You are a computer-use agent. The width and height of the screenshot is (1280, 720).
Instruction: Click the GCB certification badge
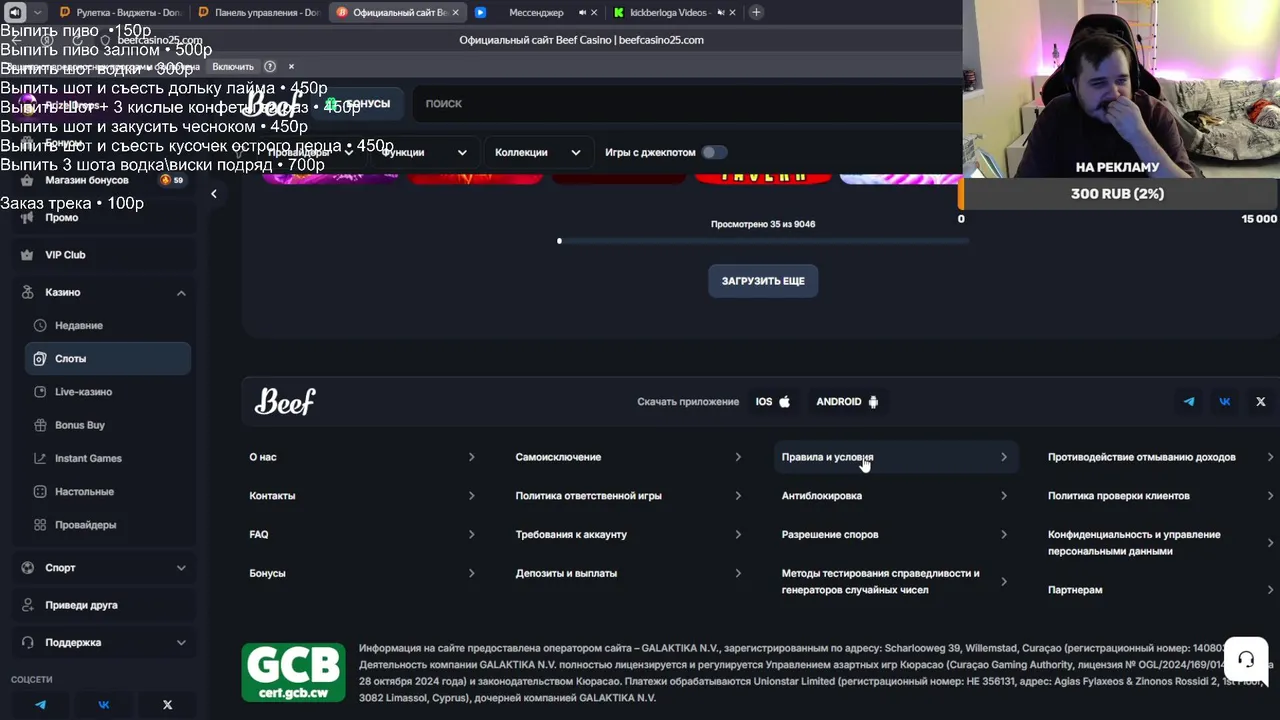pyautogui.click(x=293, y=672)
